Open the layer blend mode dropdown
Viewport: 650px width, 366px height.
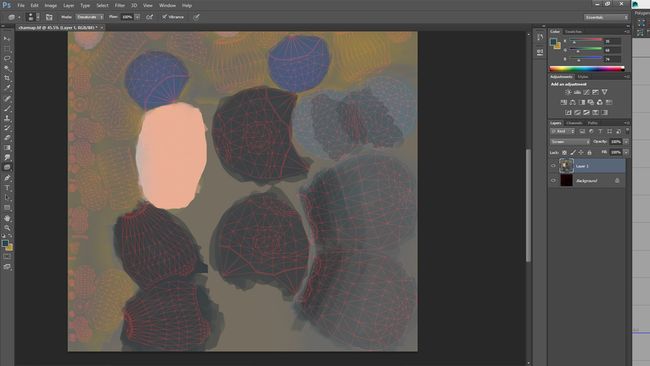(x=570, y=142)
